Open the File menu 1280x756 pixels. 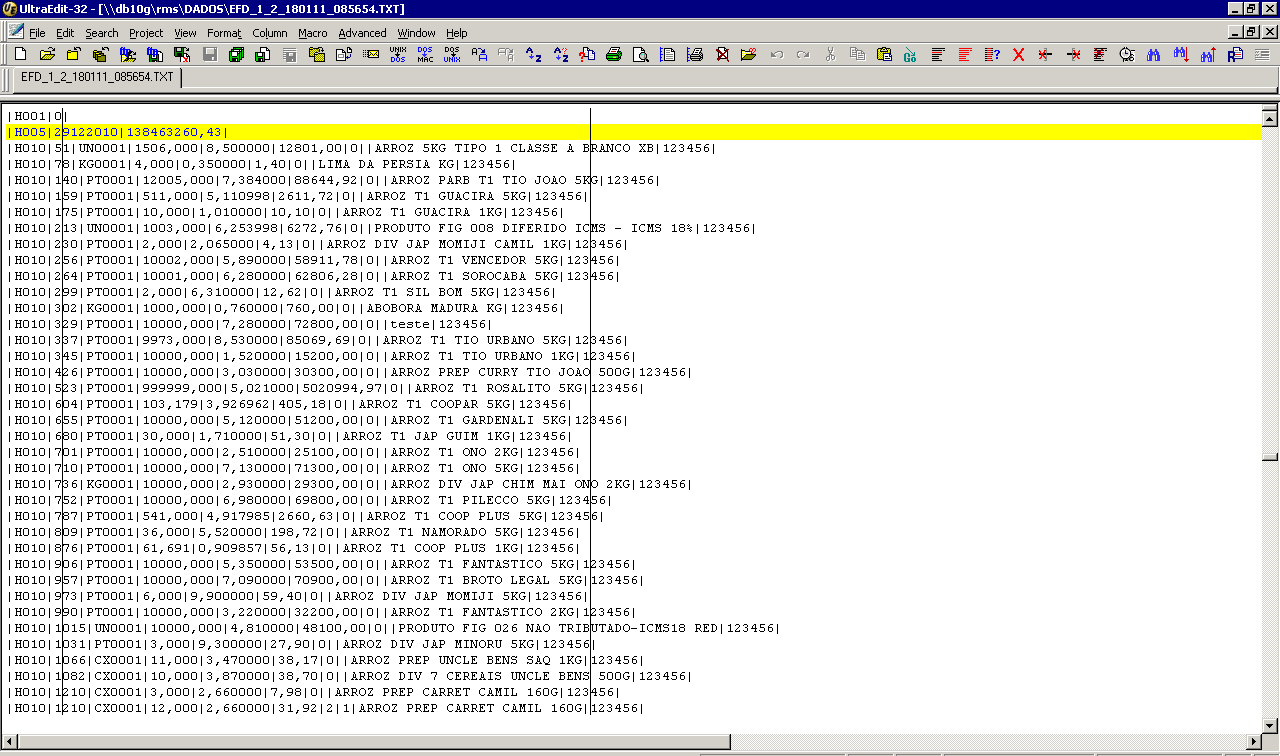tap(37, 33)
